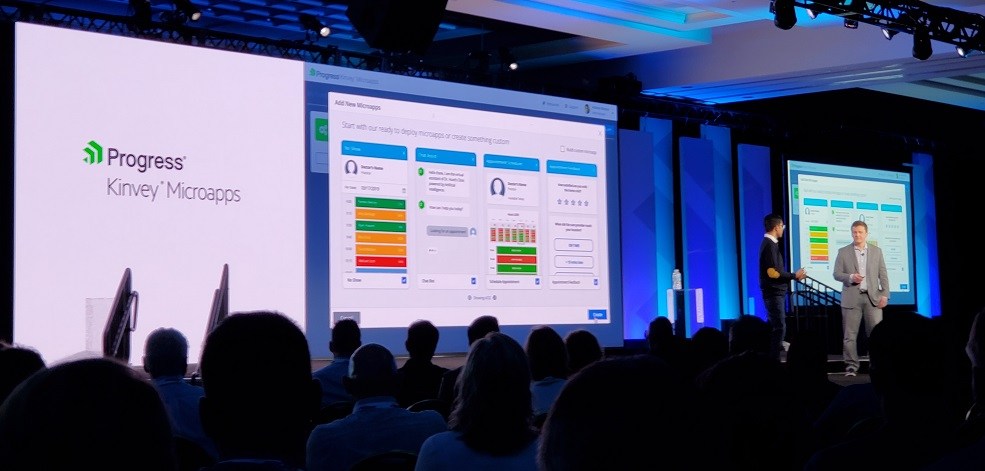
Task: Click the red appointment row in No Show list
Action: click(379, 262)
